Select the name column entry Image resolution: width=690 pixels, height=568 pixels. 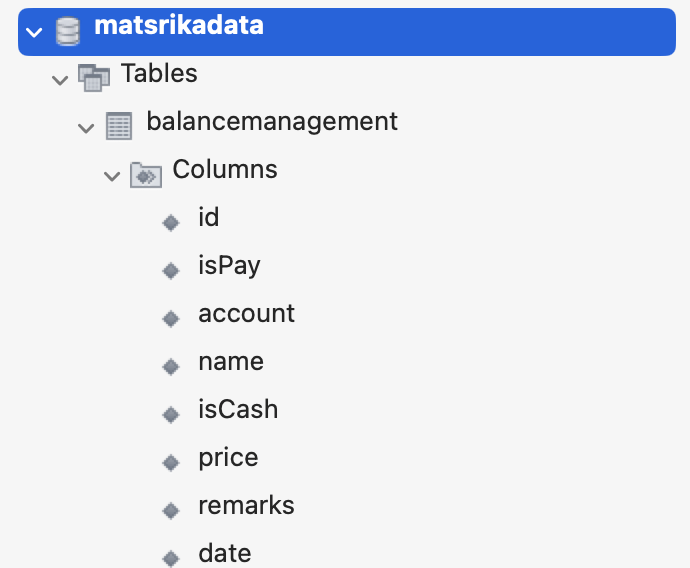click(x=231, y=362)
